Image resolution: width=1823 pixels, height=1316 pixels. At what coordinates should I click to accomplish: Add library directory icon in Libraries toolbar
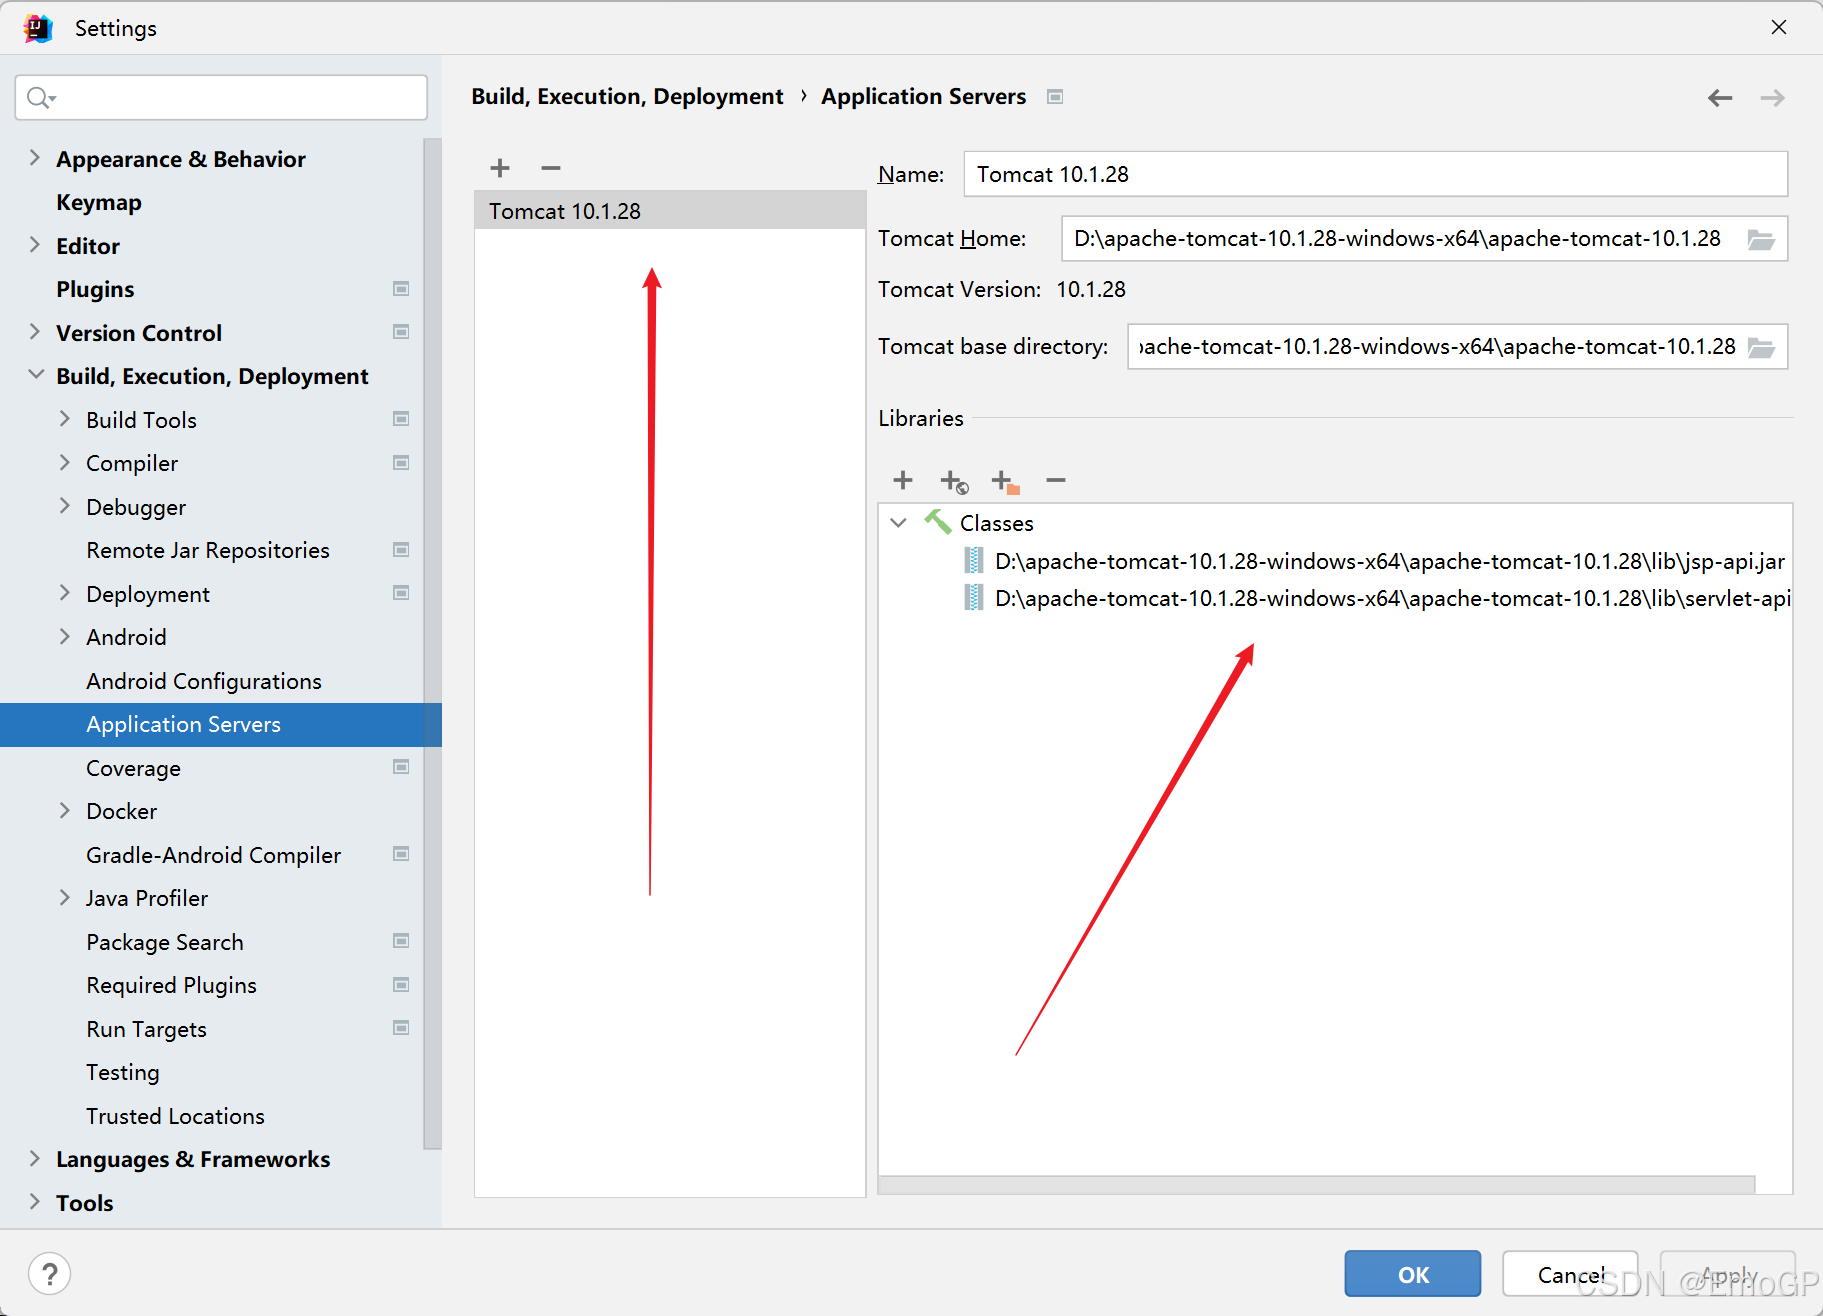click(1005, 482)
